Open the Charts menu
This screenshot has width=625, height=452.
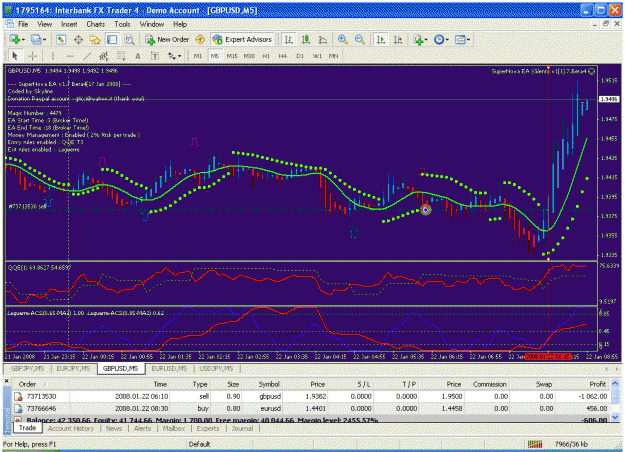96,24
